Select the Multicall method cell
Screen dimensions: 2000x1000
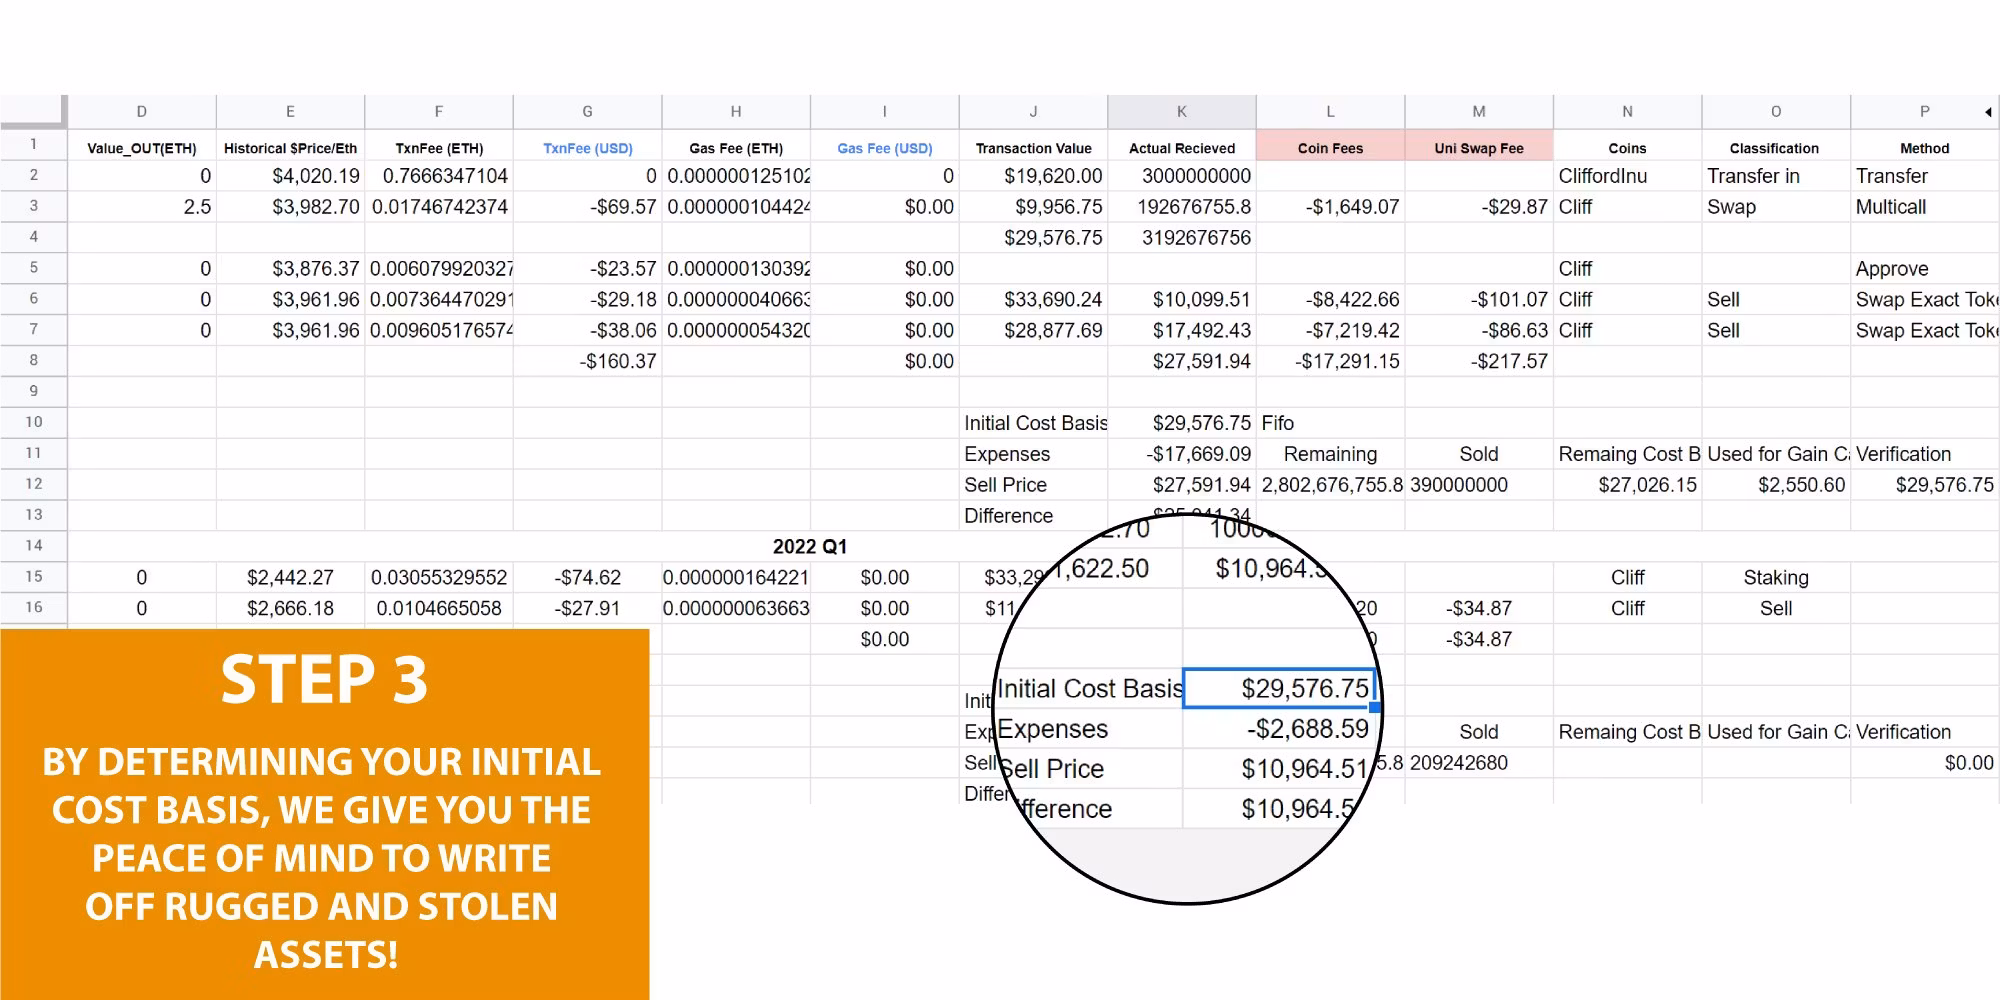[x=1890, y=207]
